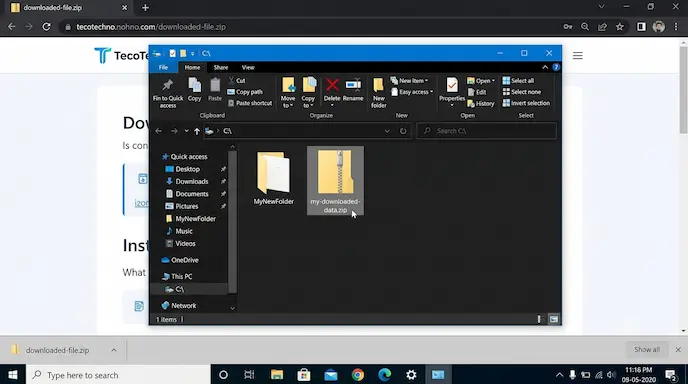Image resolution: width=688 pixels, height=384 pixels.
Task: Reload the Chrome page
Action: point(46,27)
